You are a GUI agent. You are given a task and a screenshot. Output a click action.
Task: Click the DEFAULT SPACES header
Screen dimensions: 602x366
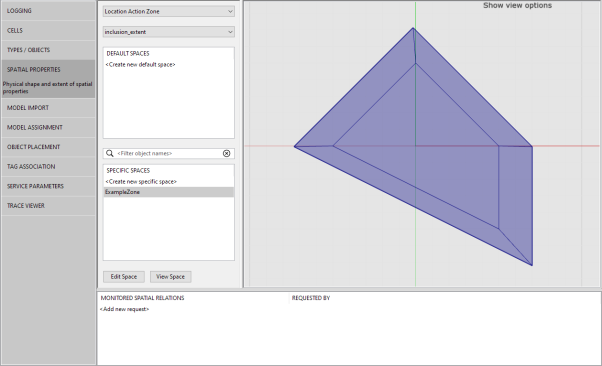pos(128,53)
